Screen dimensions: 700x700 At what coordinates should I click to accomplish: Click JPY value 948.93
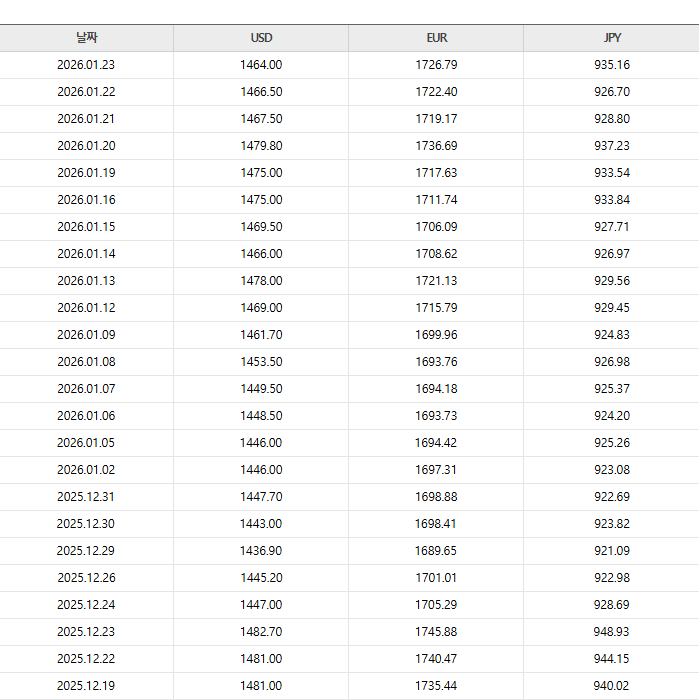click(x=612, y=632)
